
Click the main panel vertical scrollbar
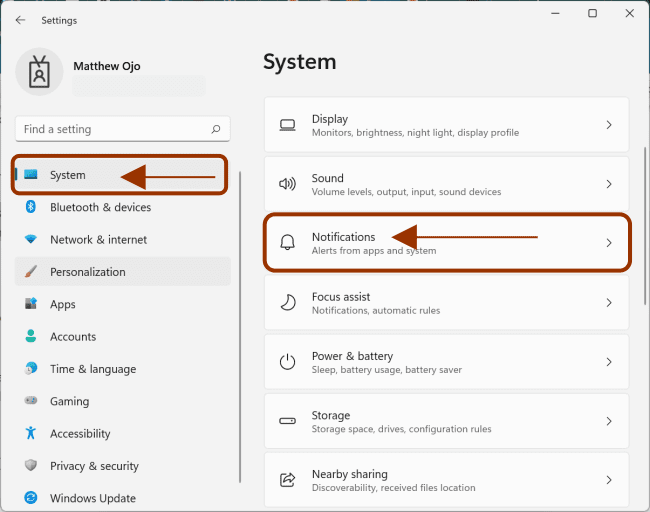point(645,226)
